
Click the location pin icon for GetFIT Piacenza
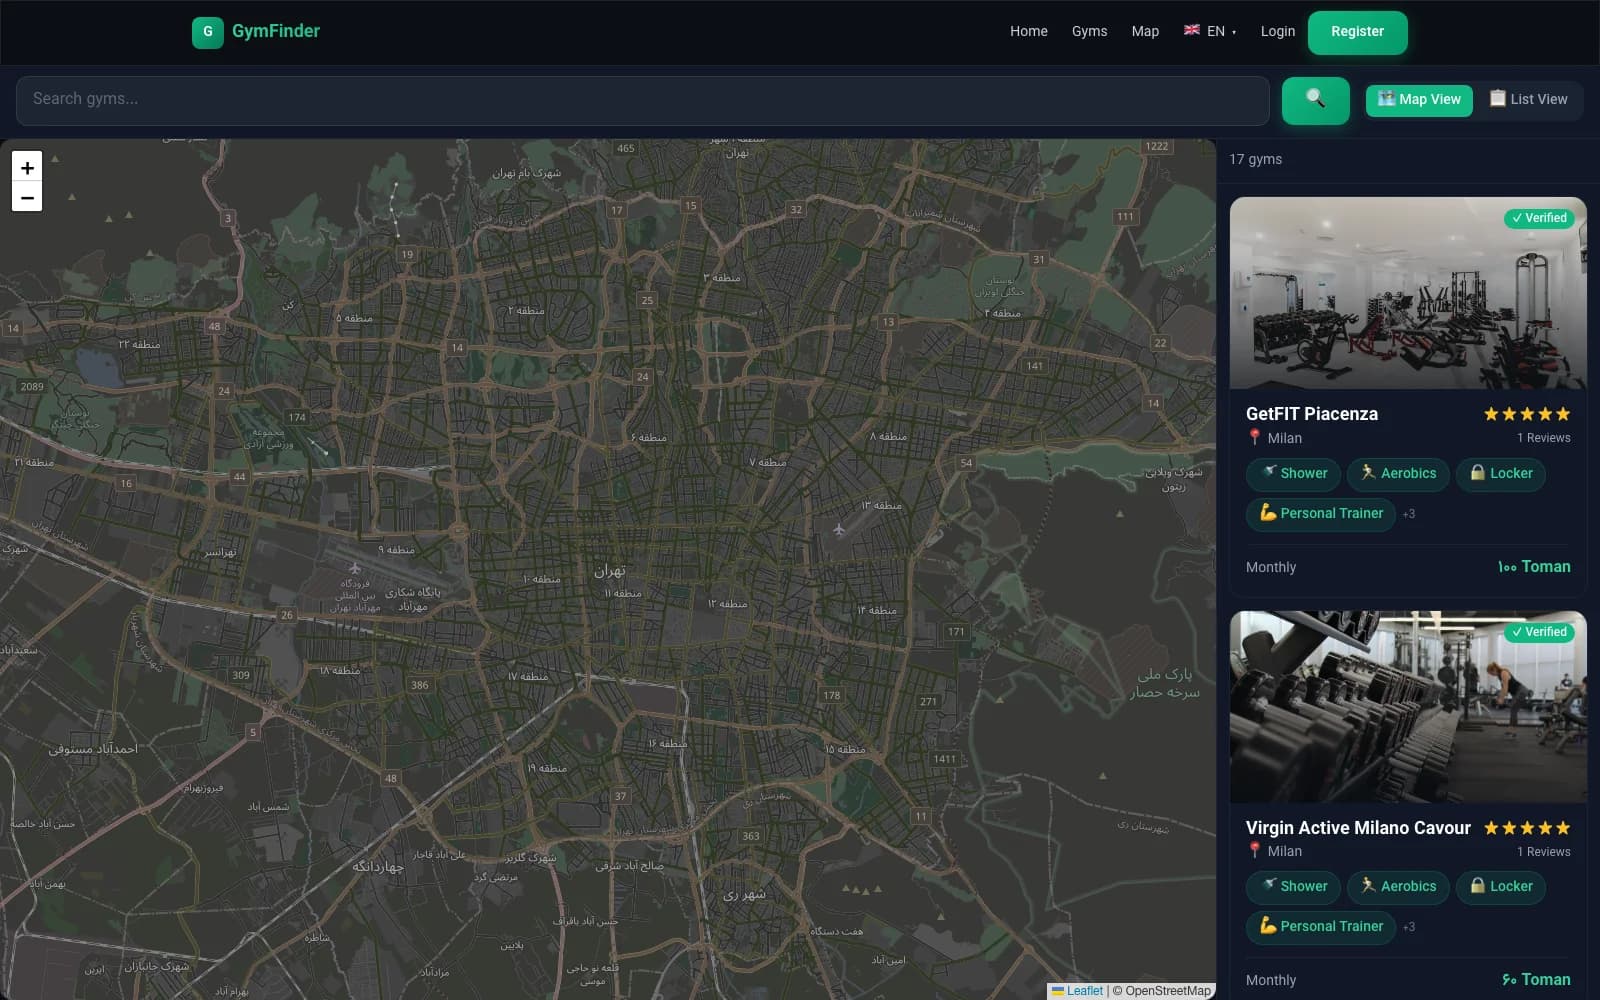1253,438
